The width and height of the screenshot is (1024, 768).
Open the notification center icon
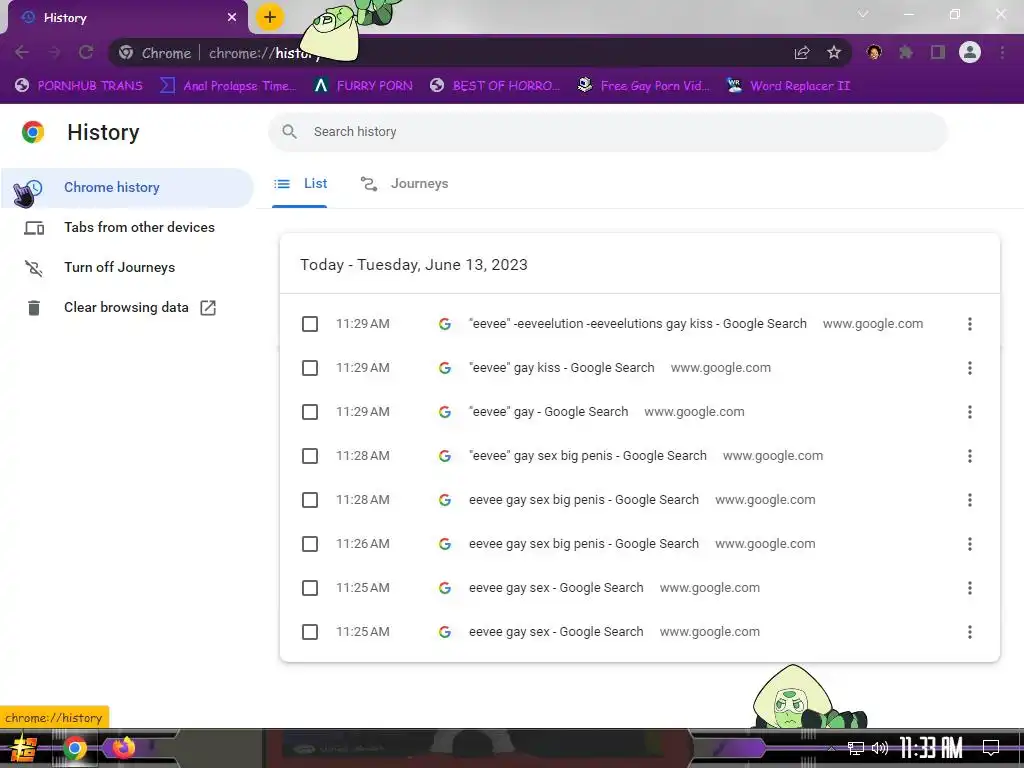[x=991, y=748]
